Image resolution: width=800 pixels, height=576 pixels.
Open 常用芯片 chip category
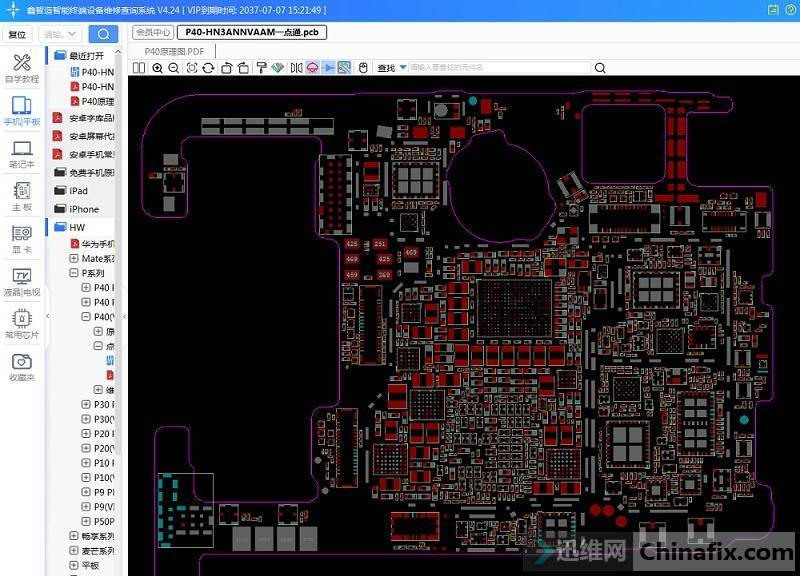click(x=21, y=324)
